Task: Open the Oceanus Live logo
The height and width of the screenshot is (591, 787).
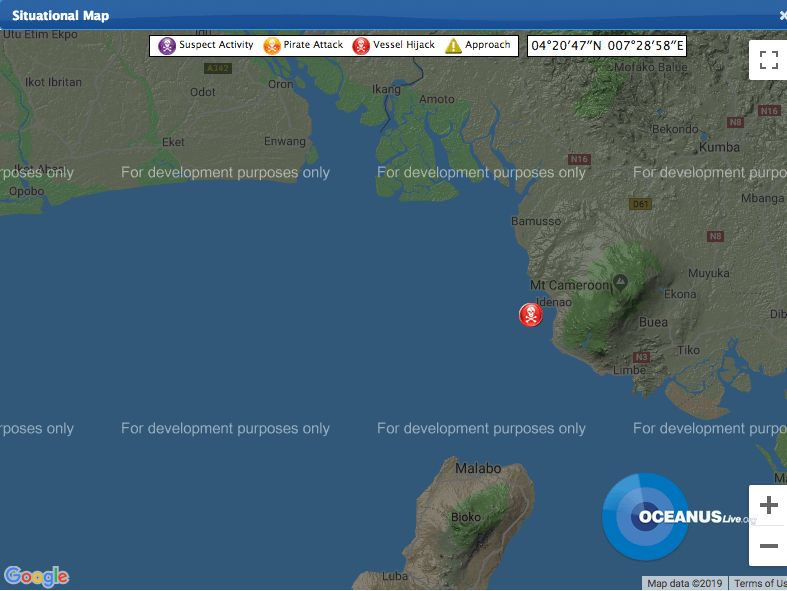Action: [660, 517]
